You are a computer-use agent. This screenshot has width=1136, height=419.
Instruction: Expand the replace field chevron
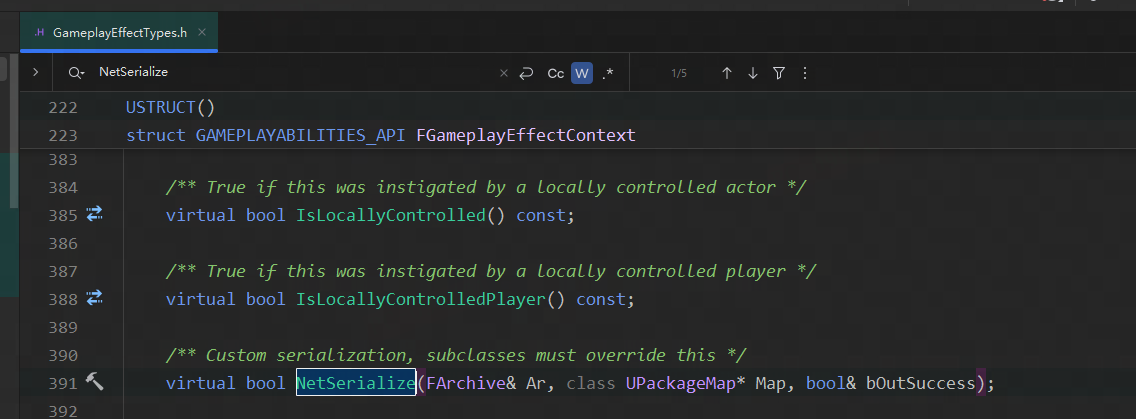point(36,72)
